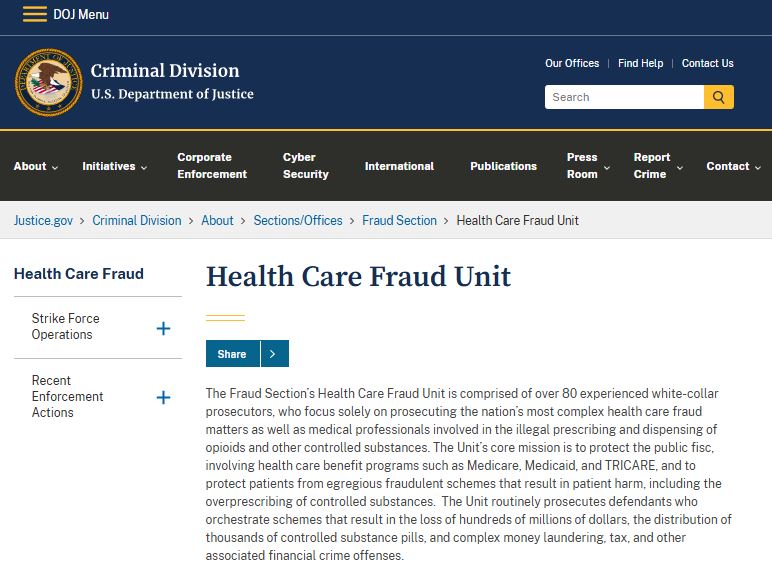Open the Contact dropdown in navigation

tap(734, 166)
